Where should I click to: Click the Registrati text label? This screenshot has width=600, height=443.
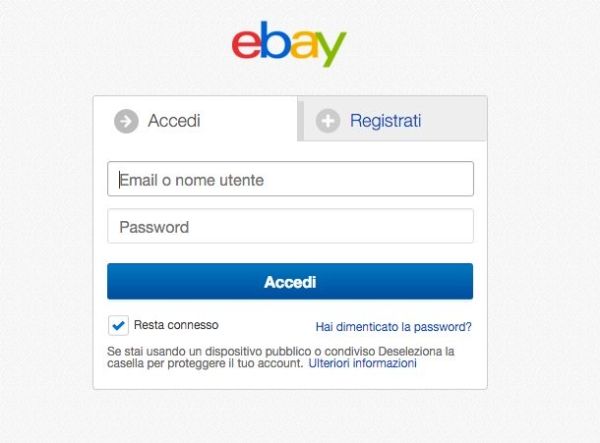[x=386, y=121]
